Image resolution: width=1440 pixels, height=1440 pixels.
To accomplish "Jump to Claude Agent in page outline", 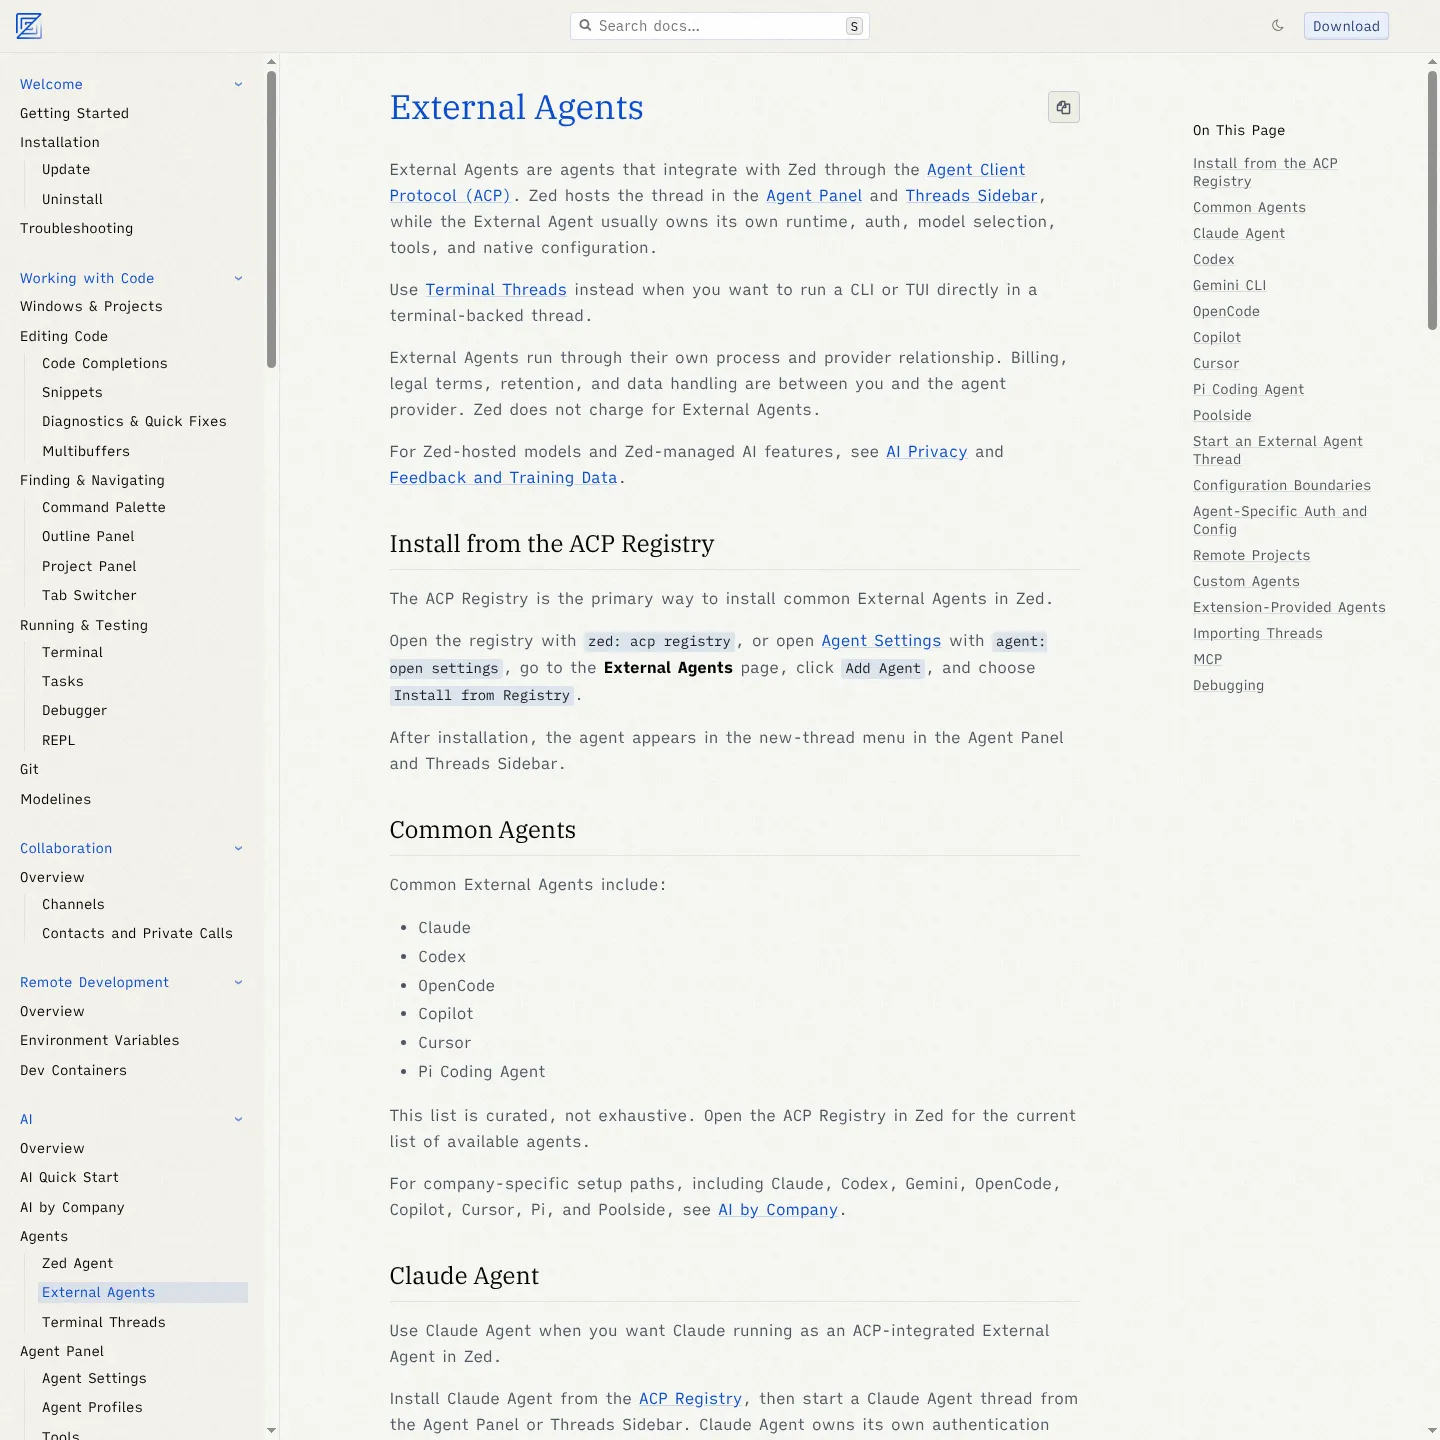I will click(1239, 233).
